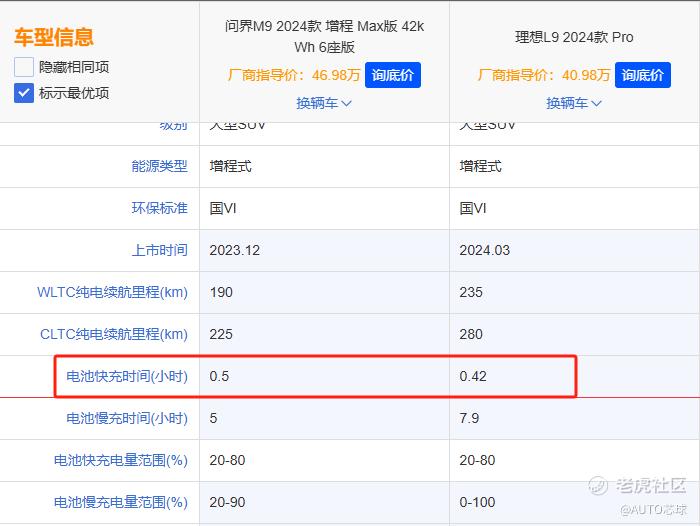Click 询底价 button for 问界M9
The width and height of the screenshot is (700, 526).
pyautogui.click(x=392, y=75)
